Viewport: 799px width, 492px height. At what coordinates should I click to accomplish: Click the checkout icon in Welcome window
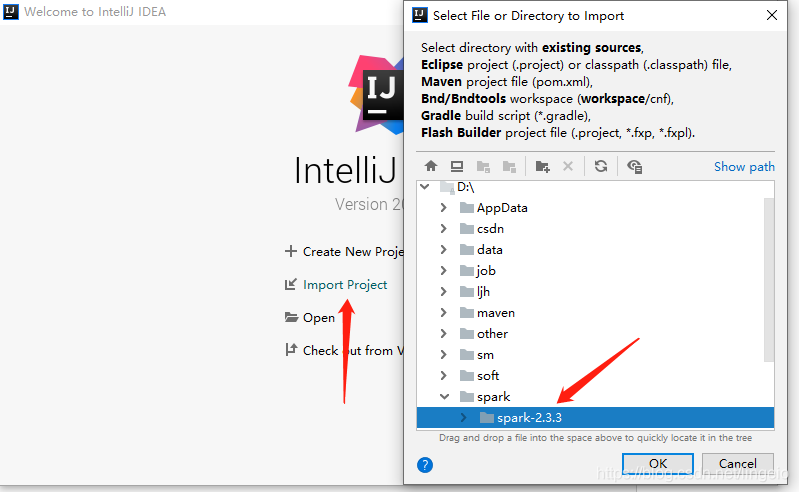(x=290, y=349)
